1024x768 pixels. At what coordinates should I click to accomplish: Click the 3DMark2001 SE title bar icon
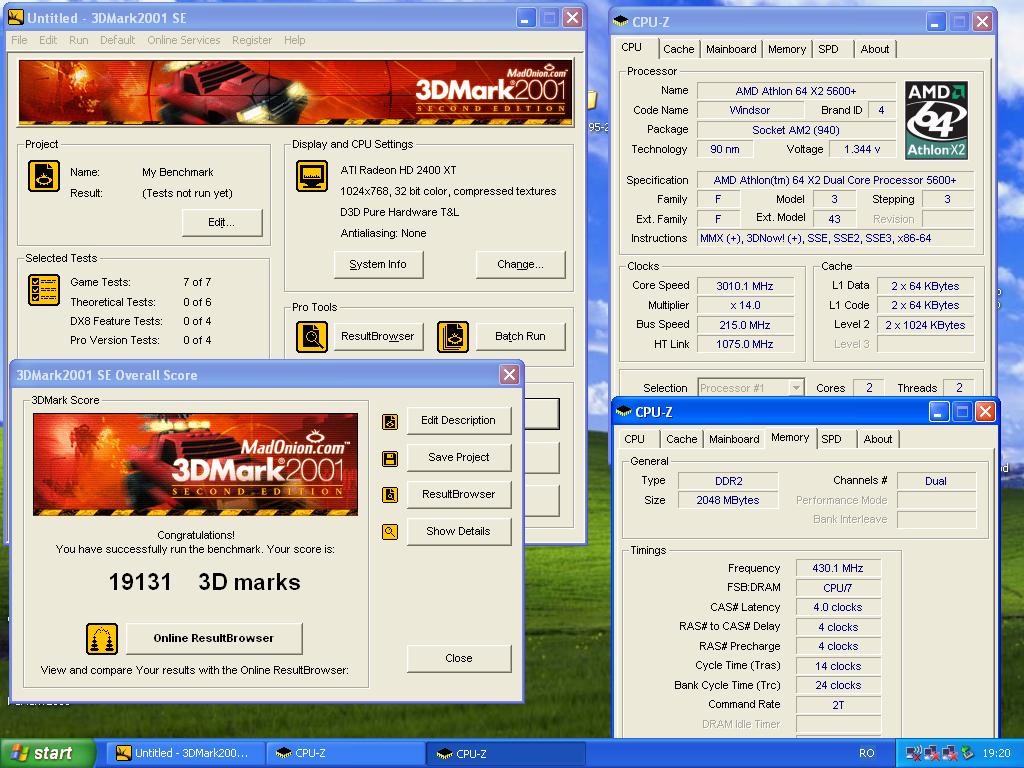coord(15,18)
